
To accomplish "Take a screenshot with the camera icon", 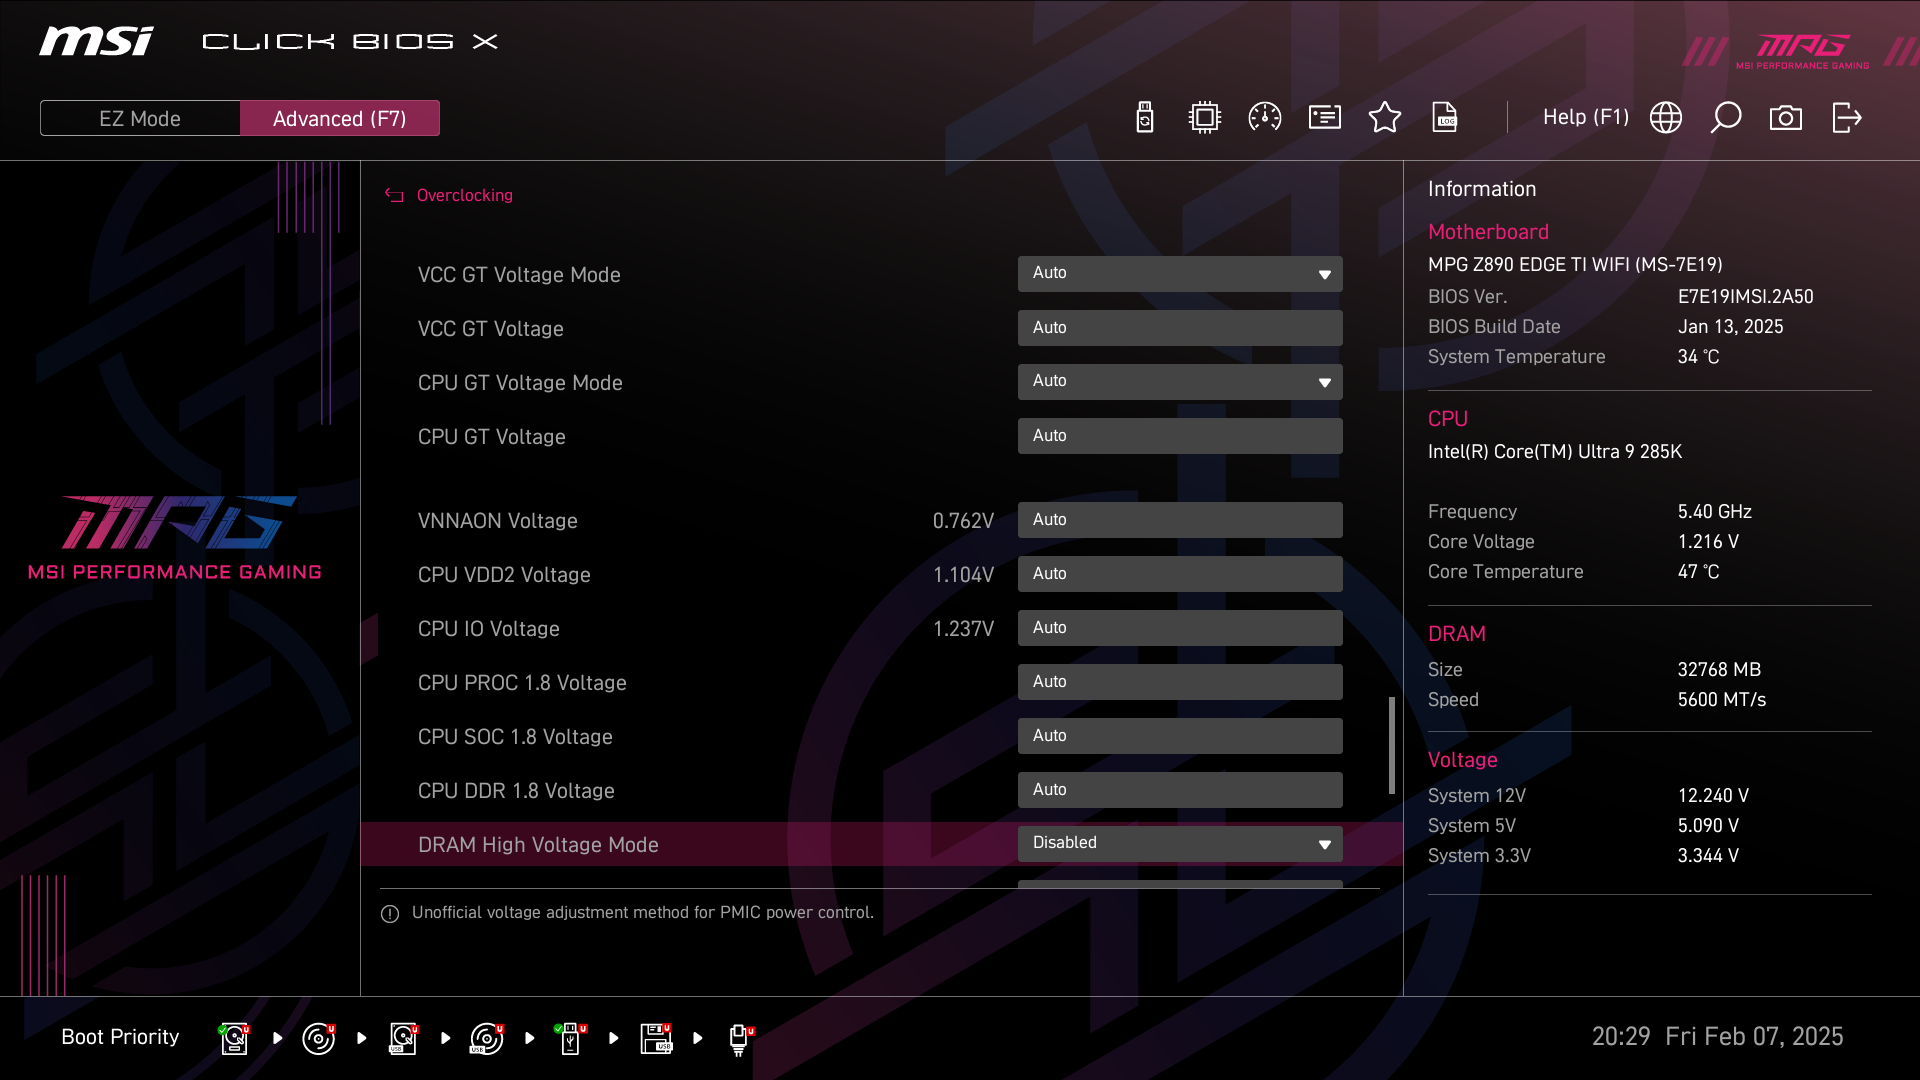I will [x=1786, y=118].
